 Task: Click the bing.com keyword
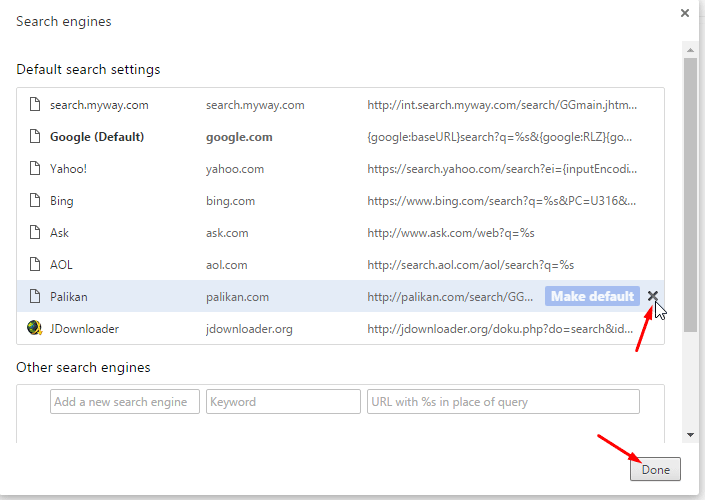[x=230, y=201]
